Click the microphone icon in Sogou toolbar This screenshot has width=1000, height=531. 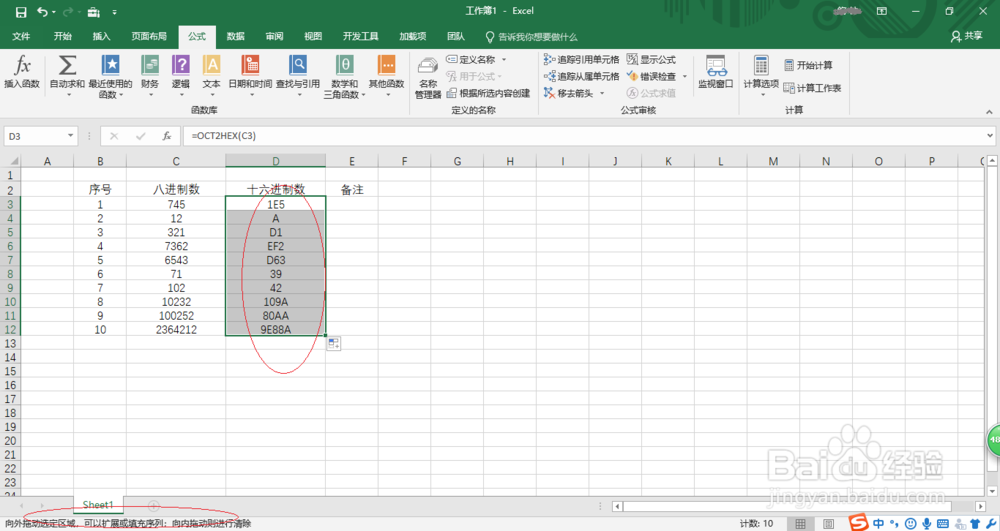pyautogui.click(x=927, y=523)
